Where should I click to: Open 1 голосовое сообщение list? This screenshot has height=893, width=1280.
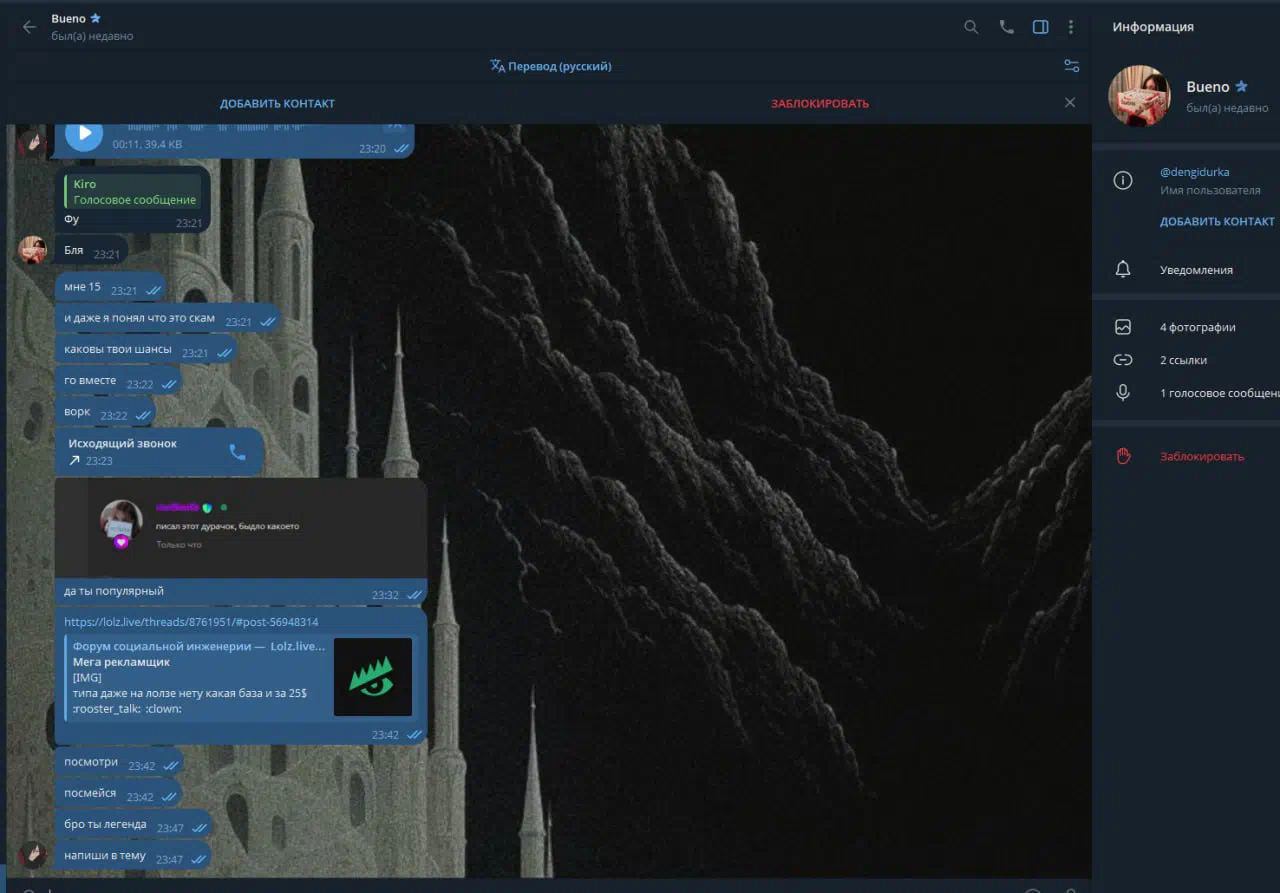[1219, 393]
